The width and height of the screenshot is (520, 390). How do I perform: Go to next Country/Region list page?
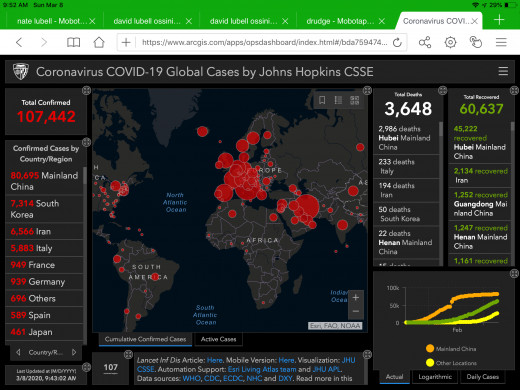[x=74, y=352]
